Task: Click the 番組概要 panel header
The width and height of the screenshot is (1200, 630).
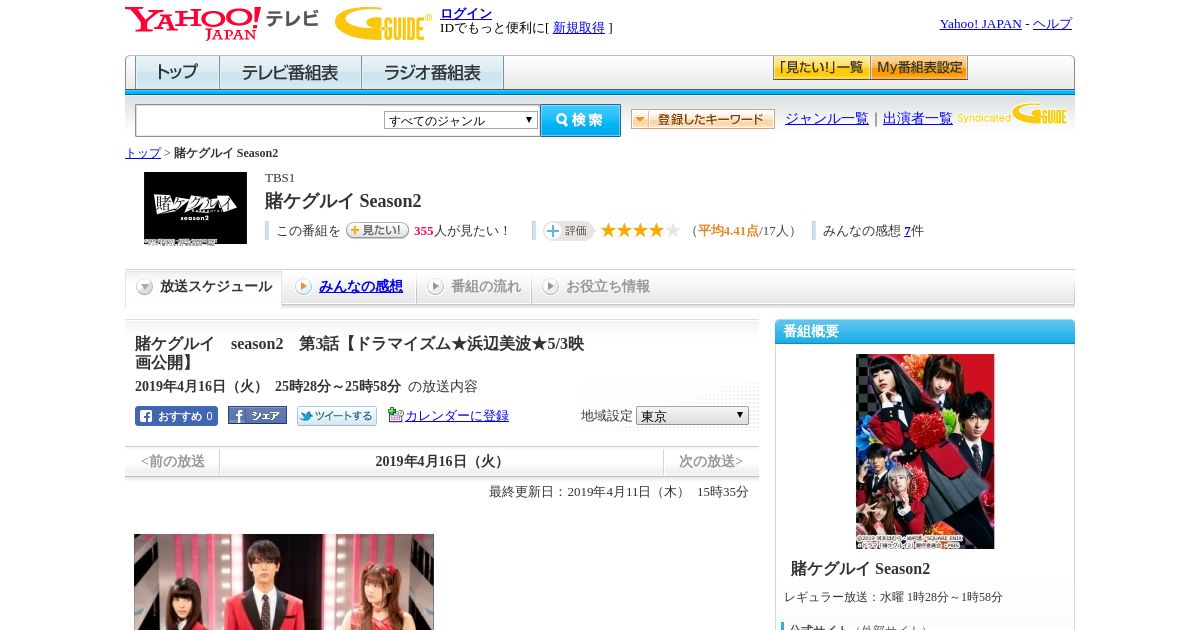Action: pyautogui.click(x=925, y=332)
